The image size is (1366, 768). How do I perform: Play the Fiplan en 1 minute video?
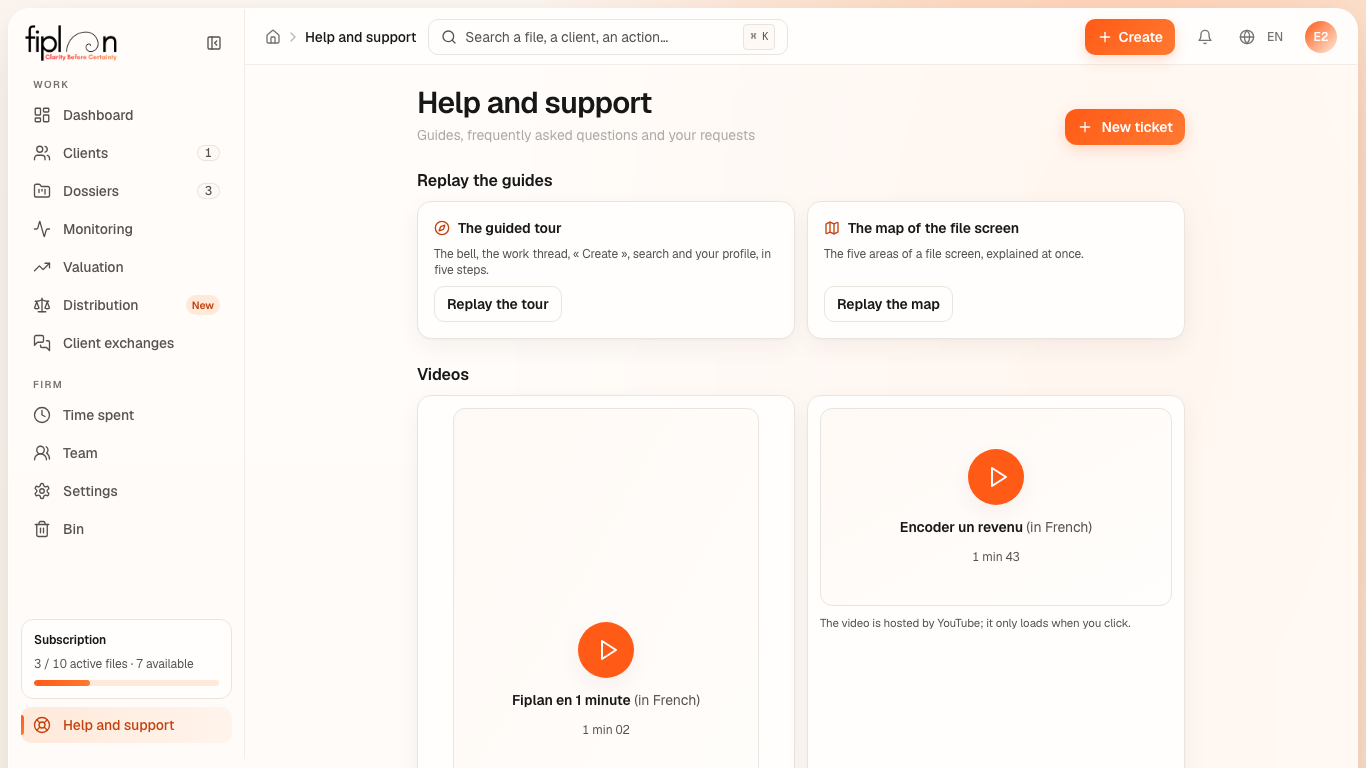pos(606,650)
